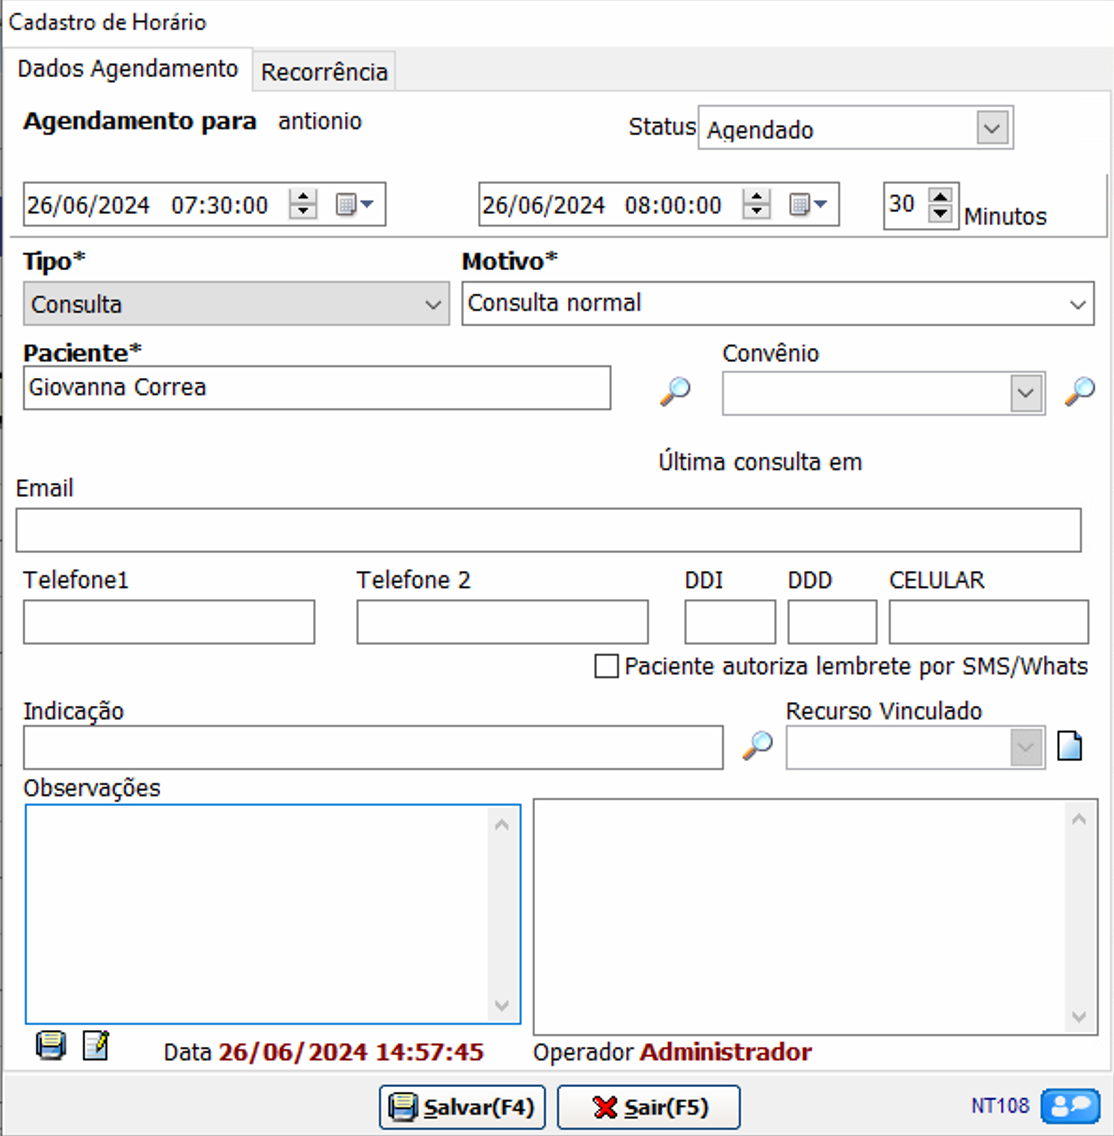This screenshot has height=1136, width=1114.
Task: Click the Indicação search magnifier icon
Action: (x=757, y=745)
